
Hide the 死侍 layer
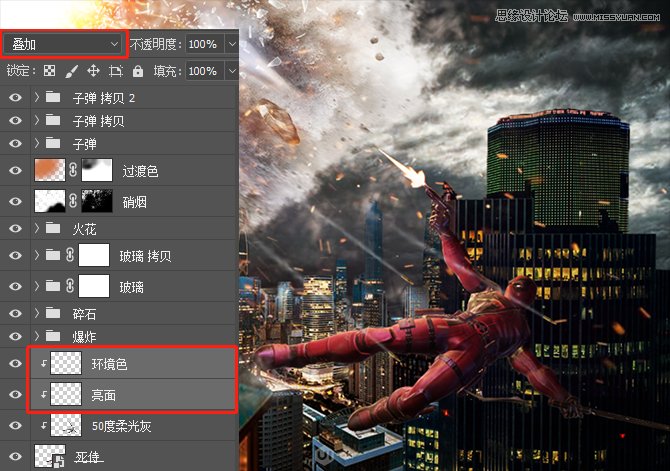point(15,456)
